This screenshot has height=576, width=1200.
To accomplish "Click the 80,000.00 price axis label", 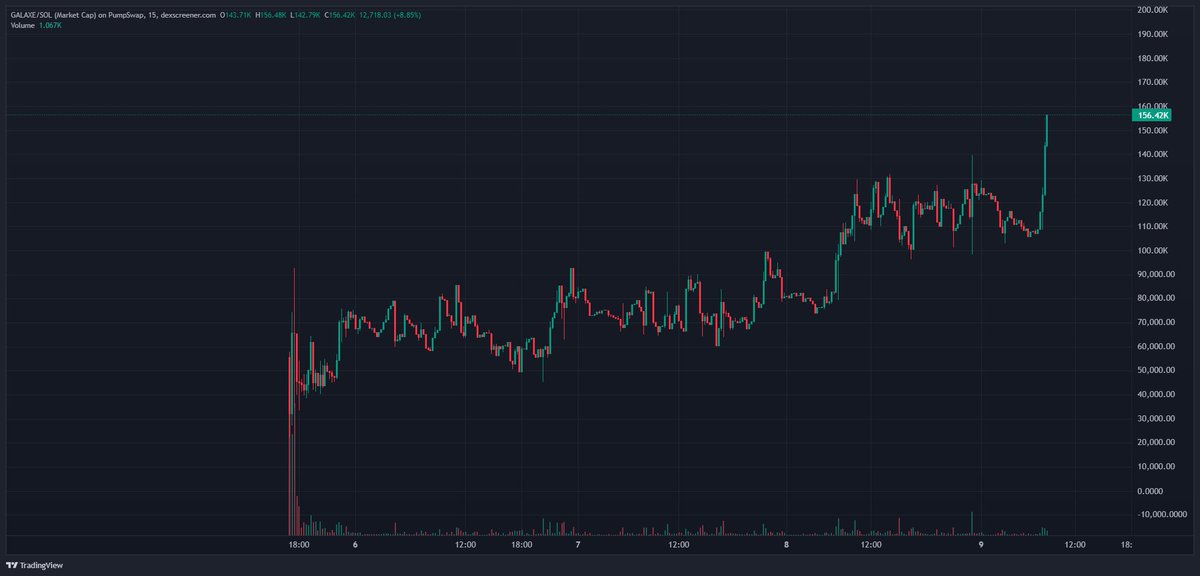I will pos(1156,298).
